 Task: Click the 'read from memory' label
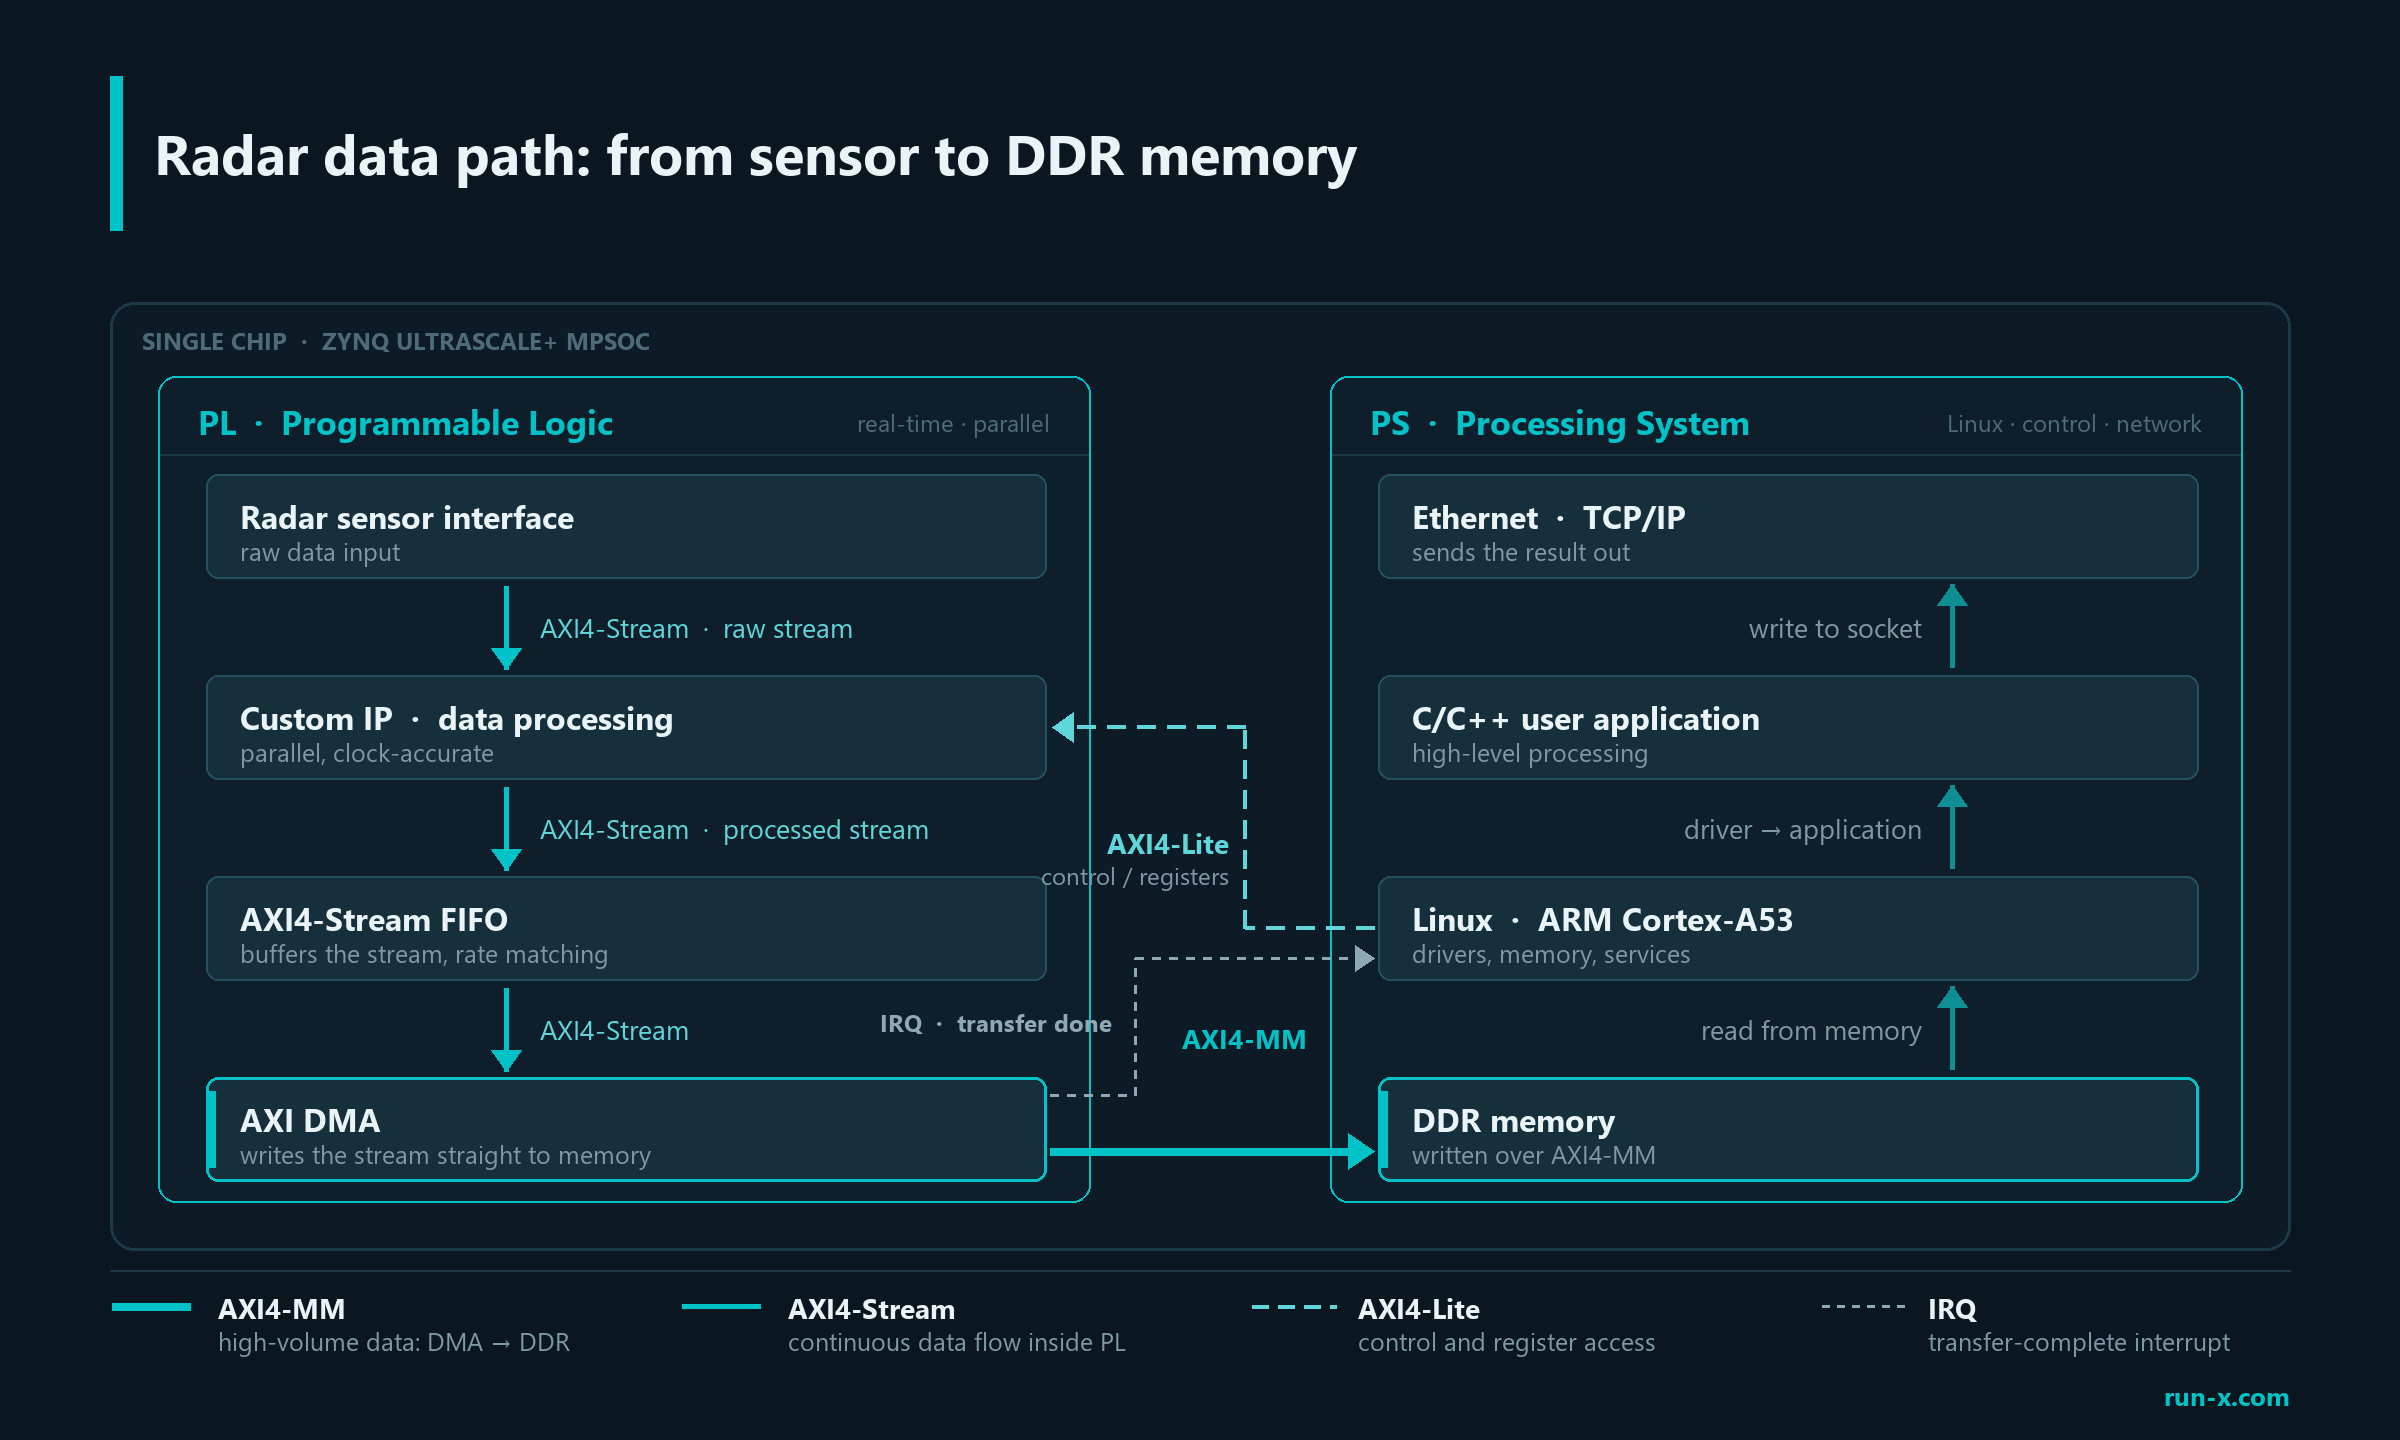coord(1811,1031)
